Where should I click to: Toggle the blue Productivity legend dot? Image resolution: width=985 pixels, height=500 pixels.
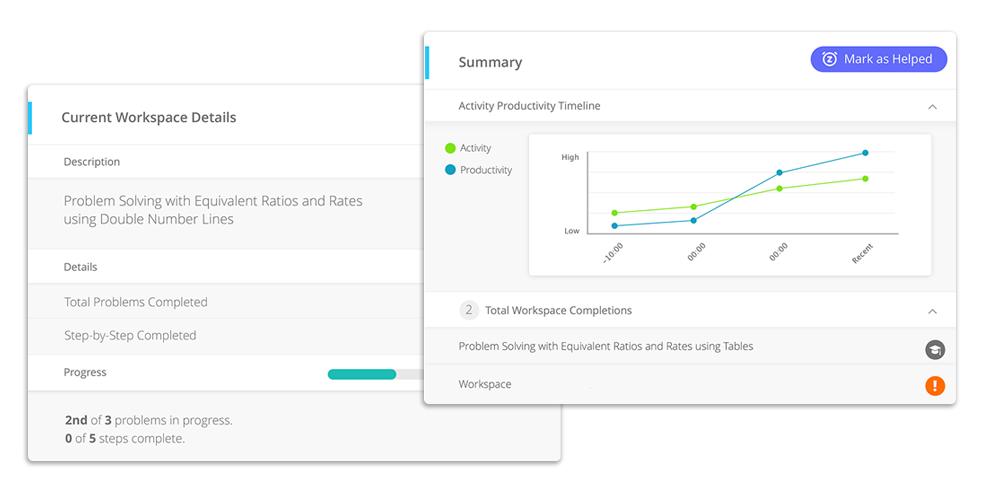450,170
